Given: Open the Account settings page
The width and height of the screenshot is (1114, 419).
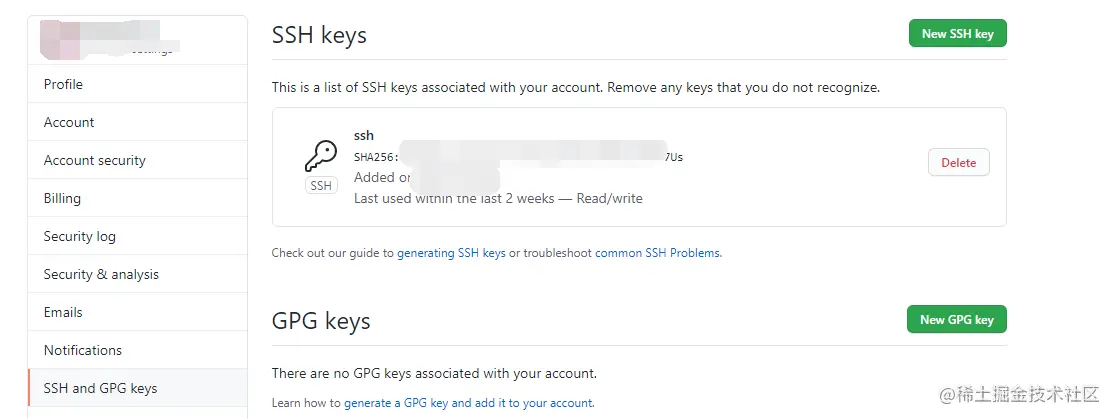Looking at the screenshot, I should [x=69, y=122].
